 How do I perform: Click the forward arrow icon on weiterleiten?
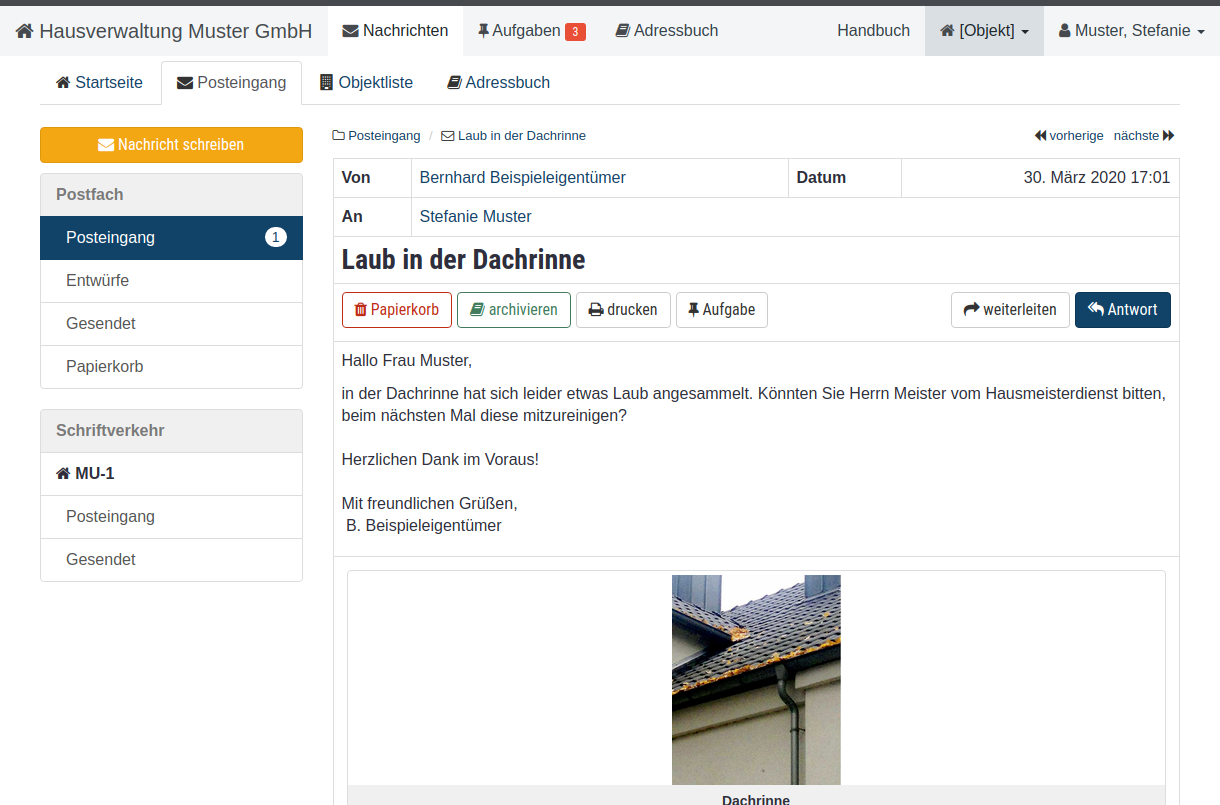point(971,310)
